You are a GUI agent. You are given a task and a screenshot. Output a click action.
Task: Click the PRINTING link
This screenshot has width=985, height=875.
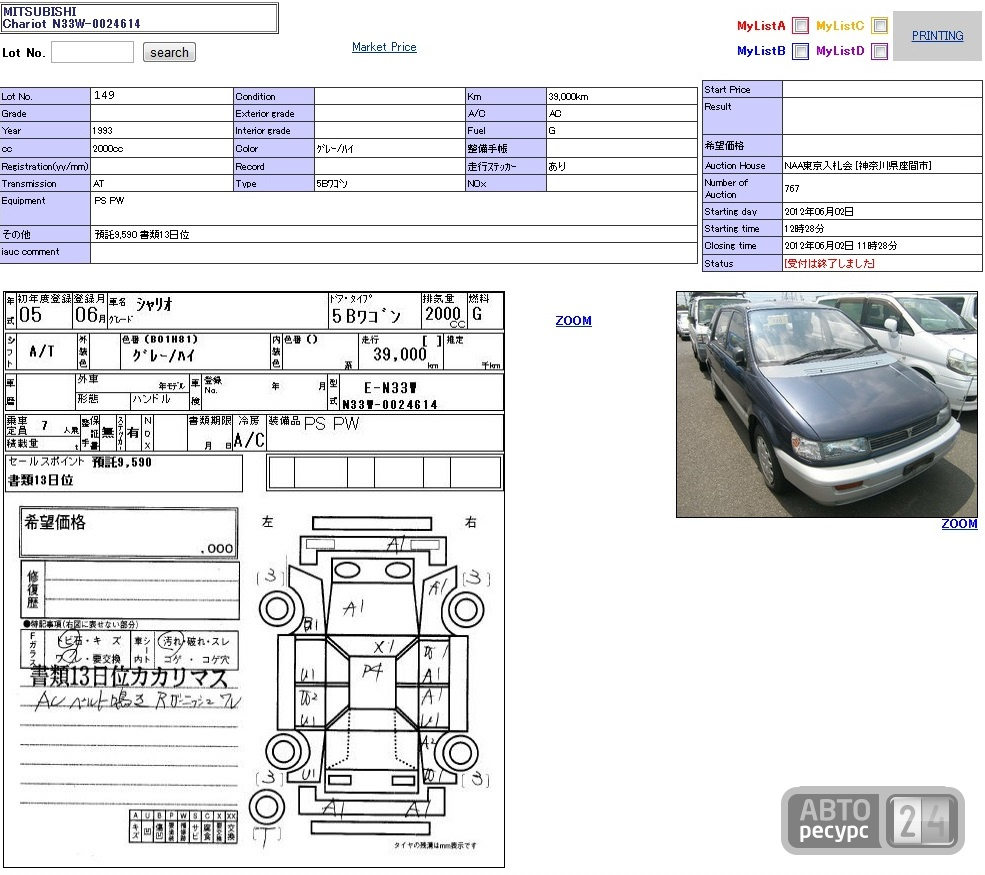(937, 36)
